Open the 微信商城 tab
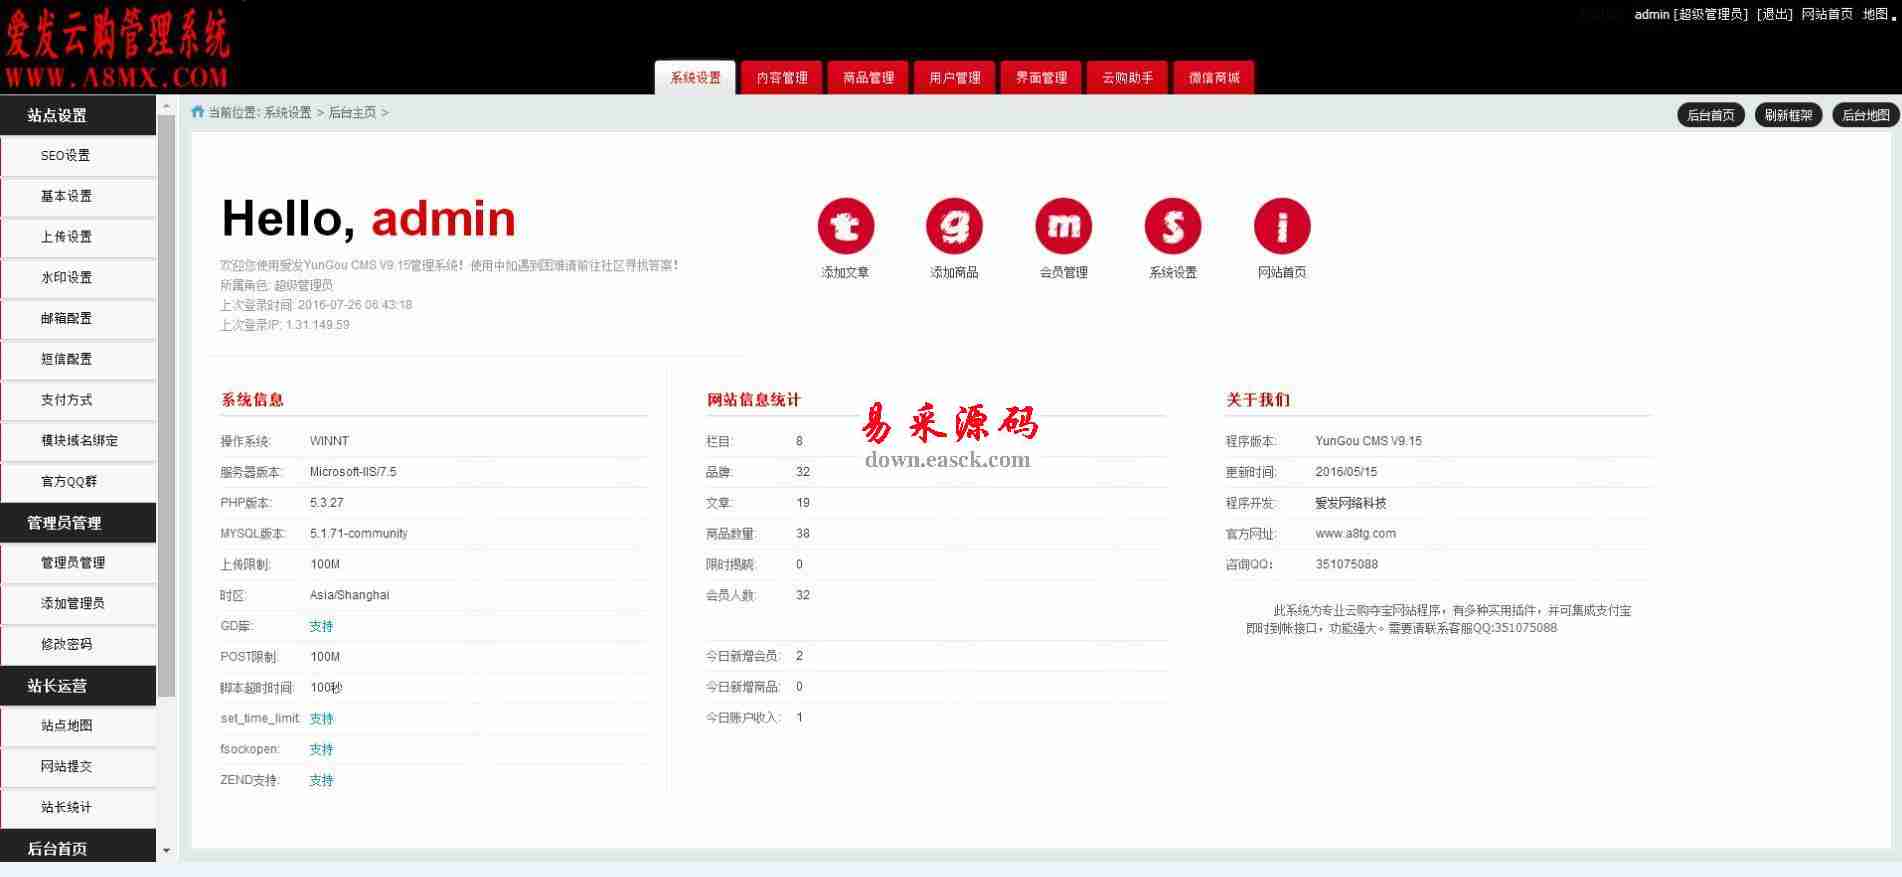This screenshot has height=877, width=1902. pos(1214,78)
